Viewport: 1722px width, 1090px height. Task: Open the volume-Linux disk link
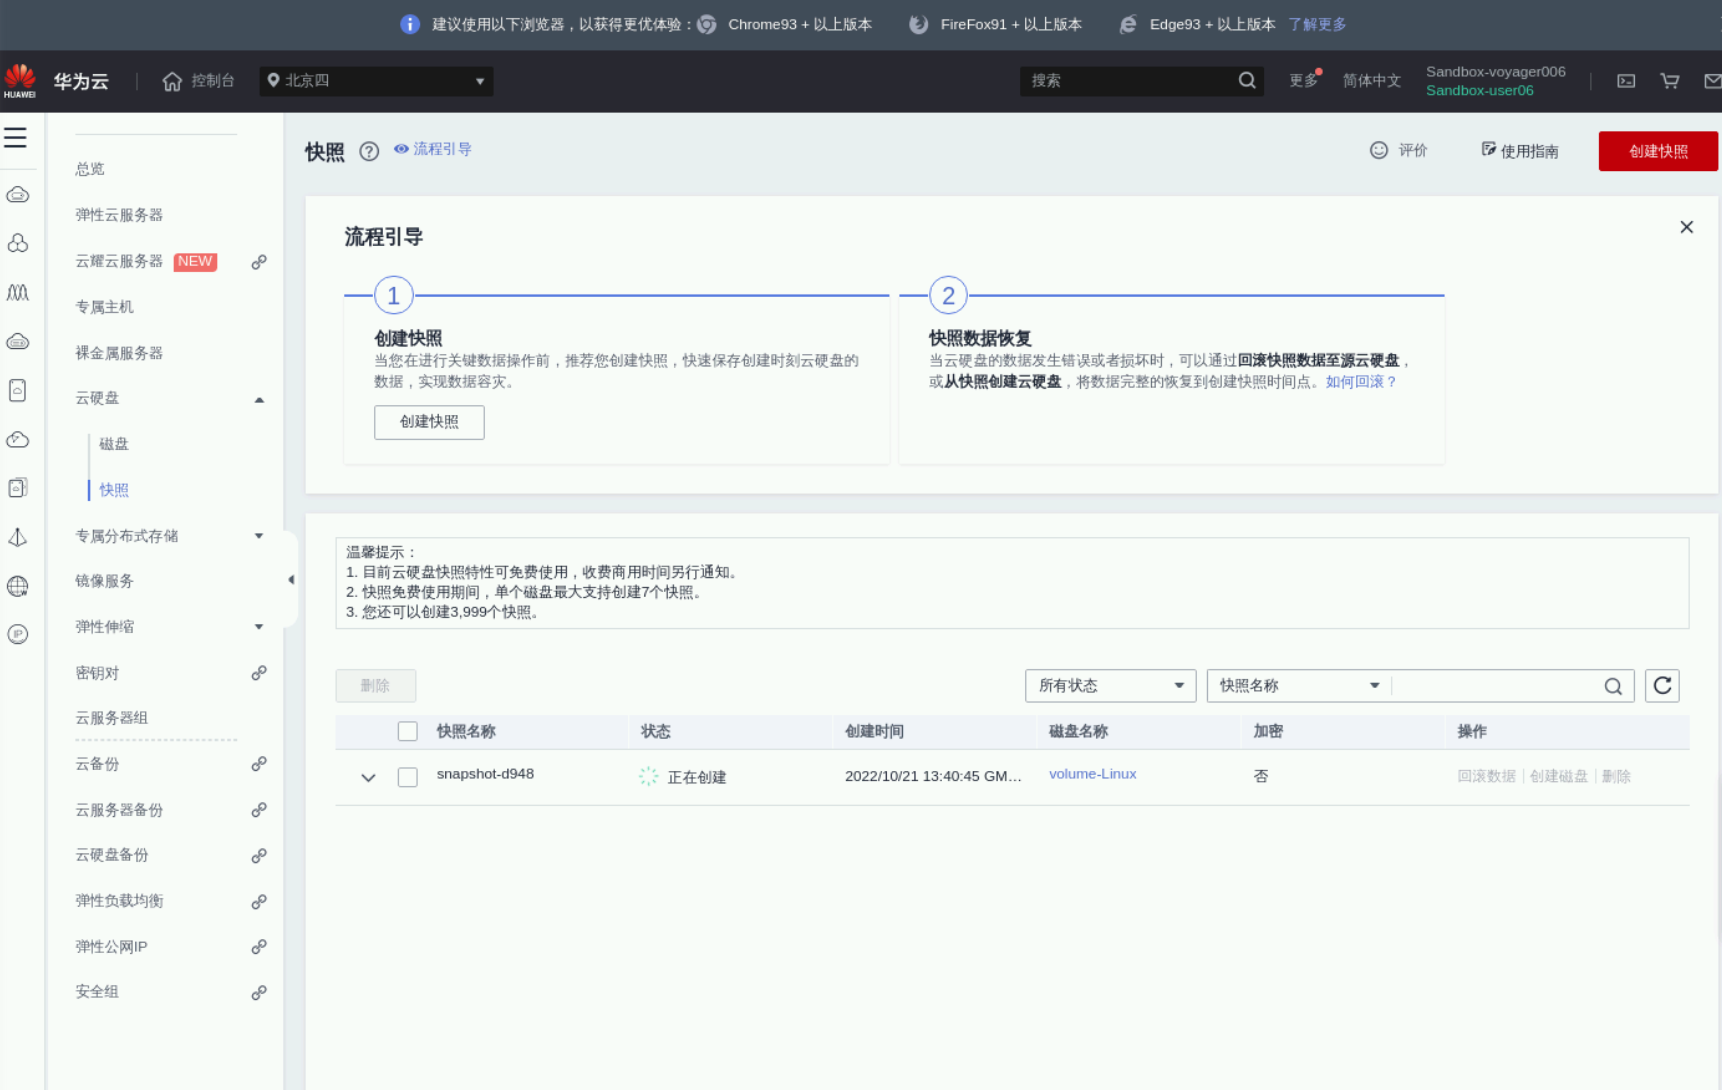[1092, 774]
